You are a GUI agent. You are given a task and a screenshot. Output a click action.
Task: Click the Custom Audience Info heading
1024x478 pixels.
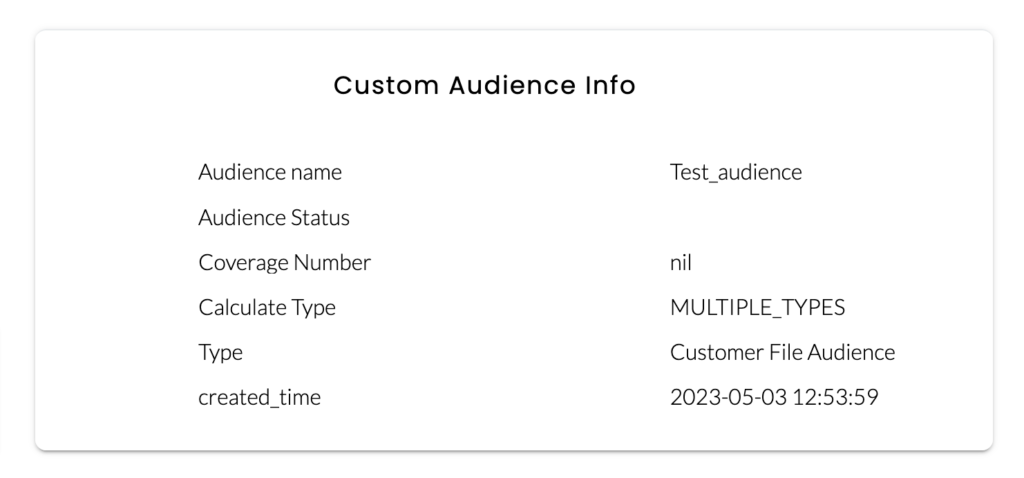485,86
